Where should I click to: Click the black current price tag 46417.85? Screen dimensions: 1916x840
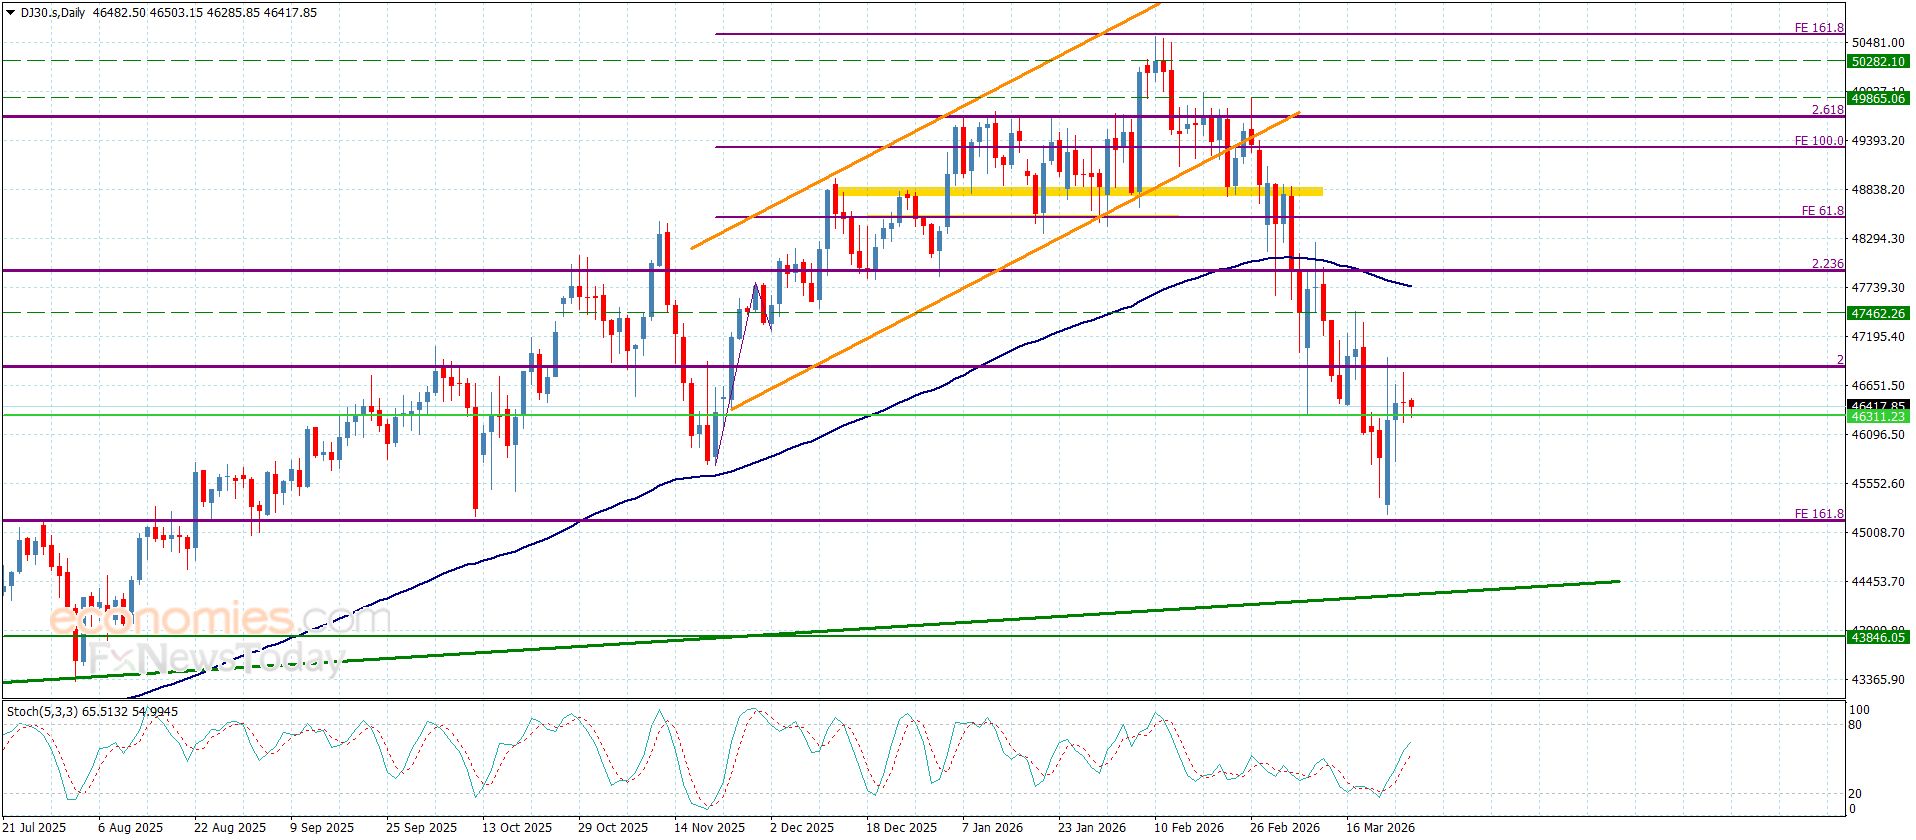pyautogui.click(x=1877, y=405)
